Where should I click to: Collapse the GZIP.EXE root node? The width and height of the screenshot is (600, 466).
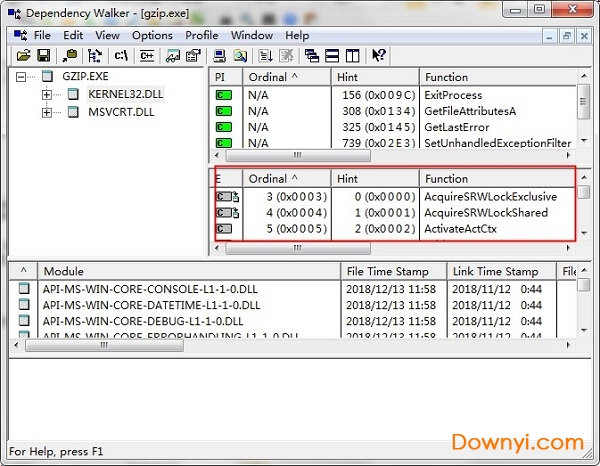pos(23,76)
